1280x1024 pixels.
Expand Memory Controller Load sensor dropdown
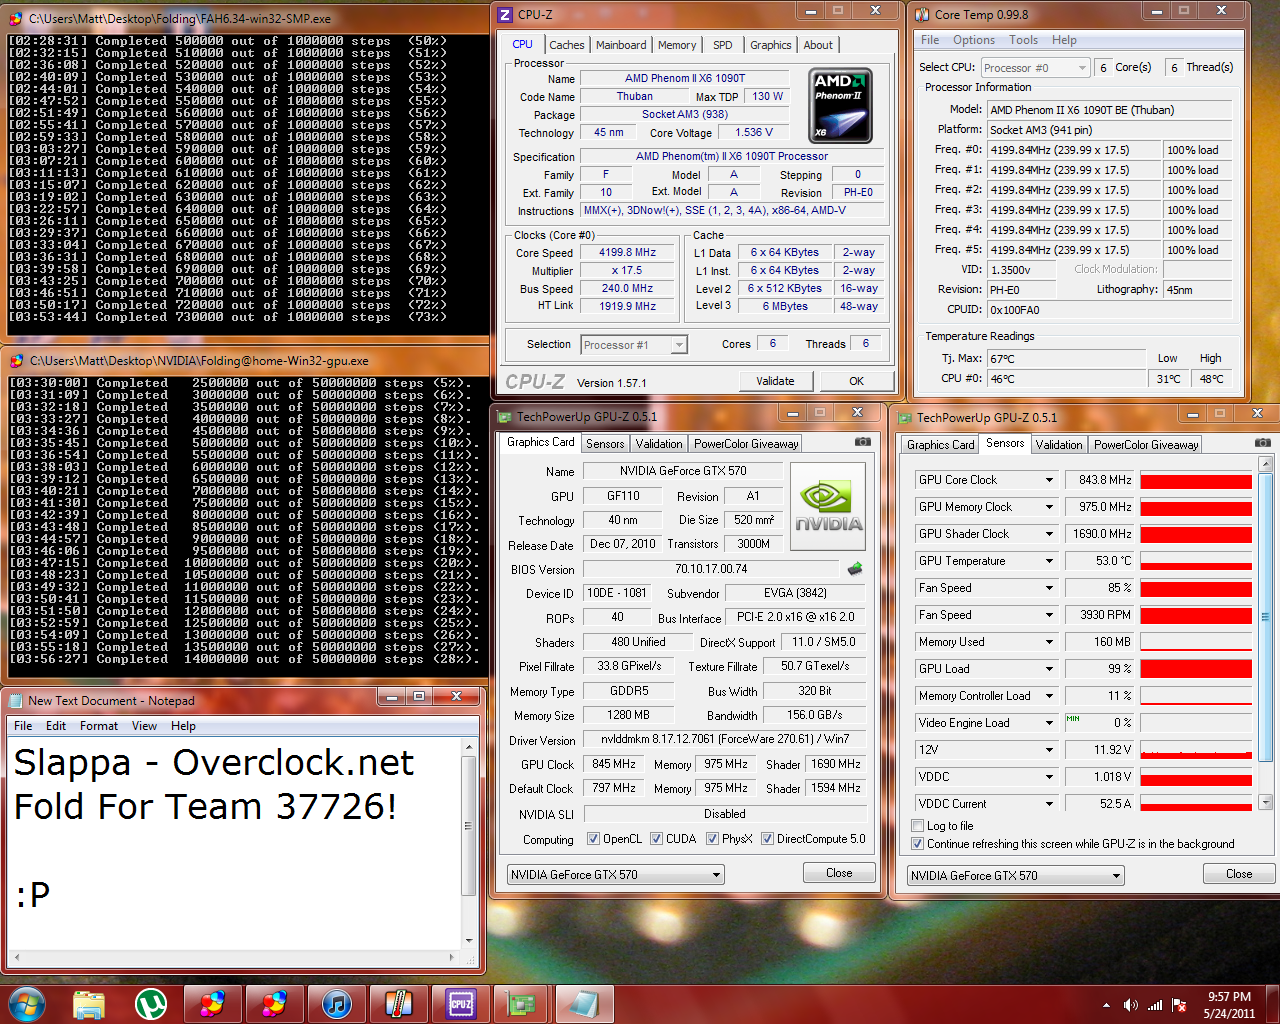(x=1049, y=696)
